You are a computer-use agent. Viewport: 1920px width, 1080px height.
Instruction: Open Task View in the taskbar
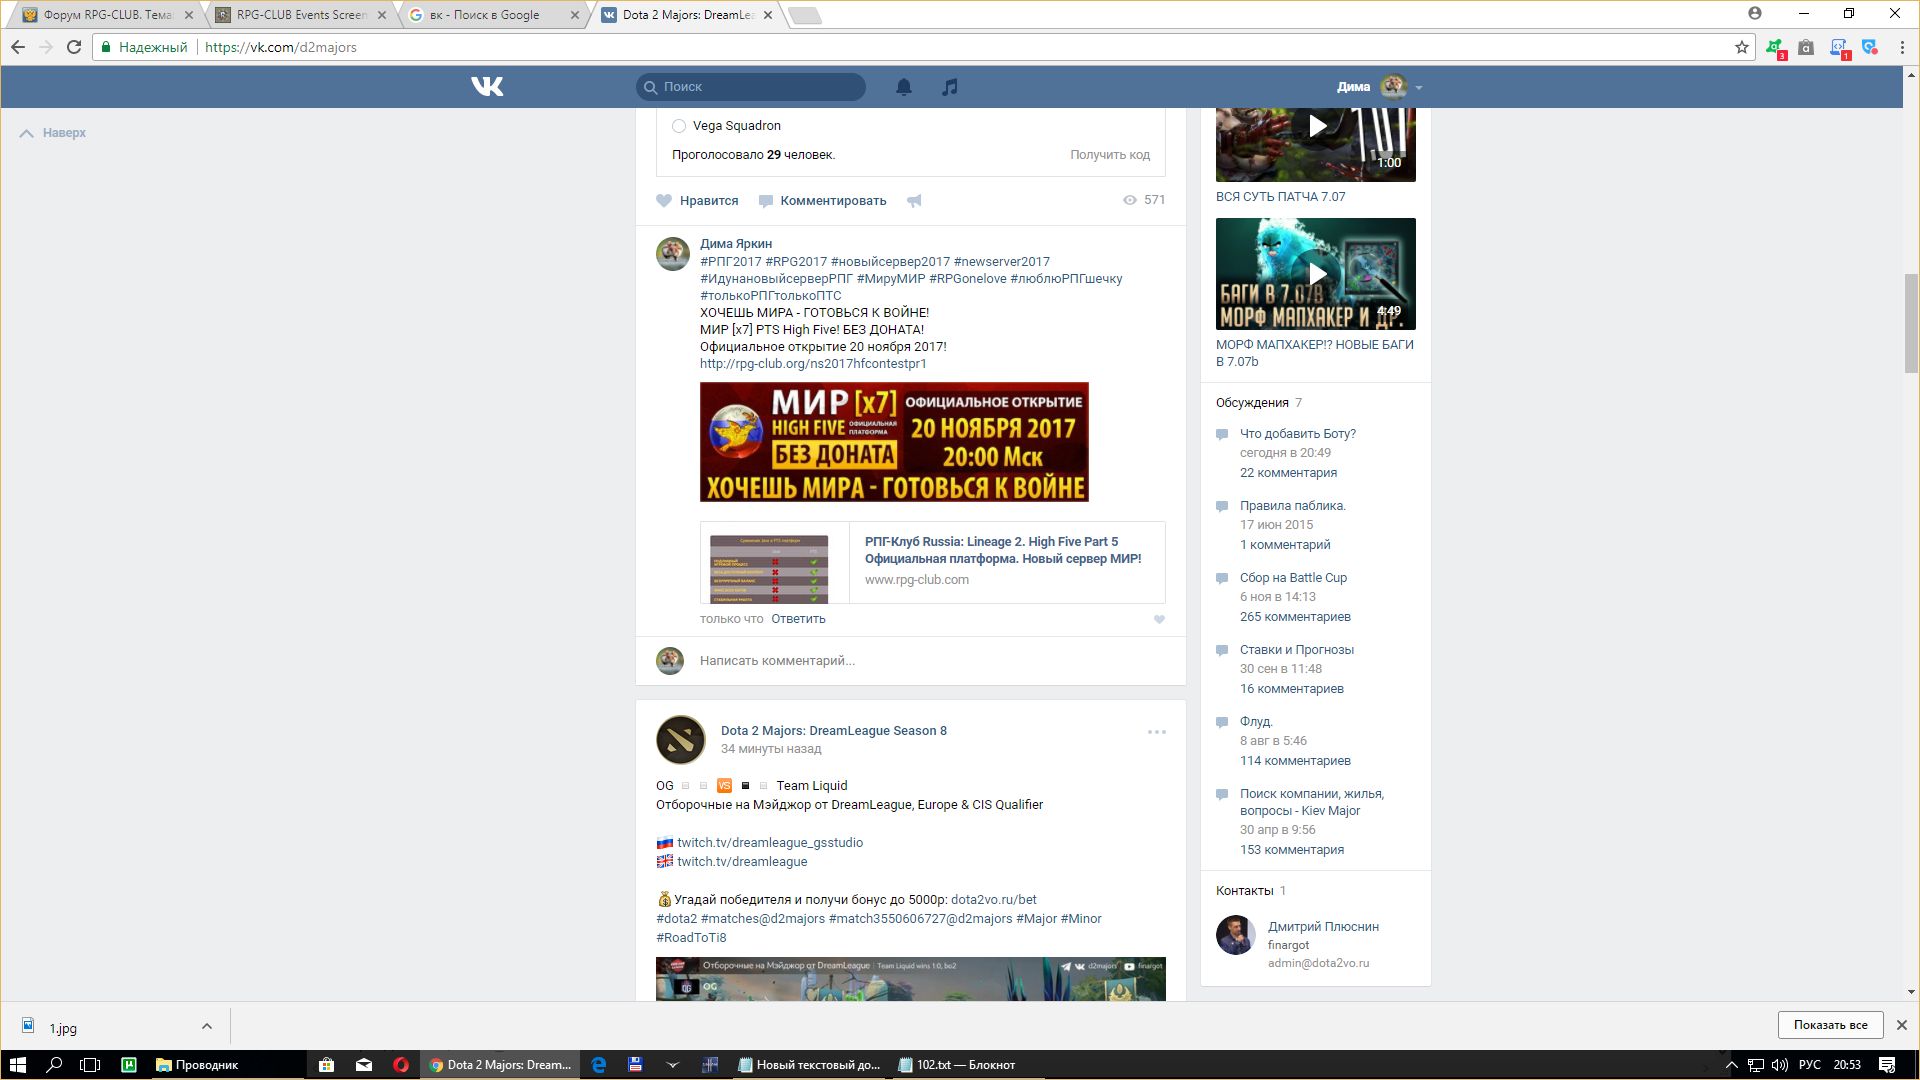point(91,1065)
